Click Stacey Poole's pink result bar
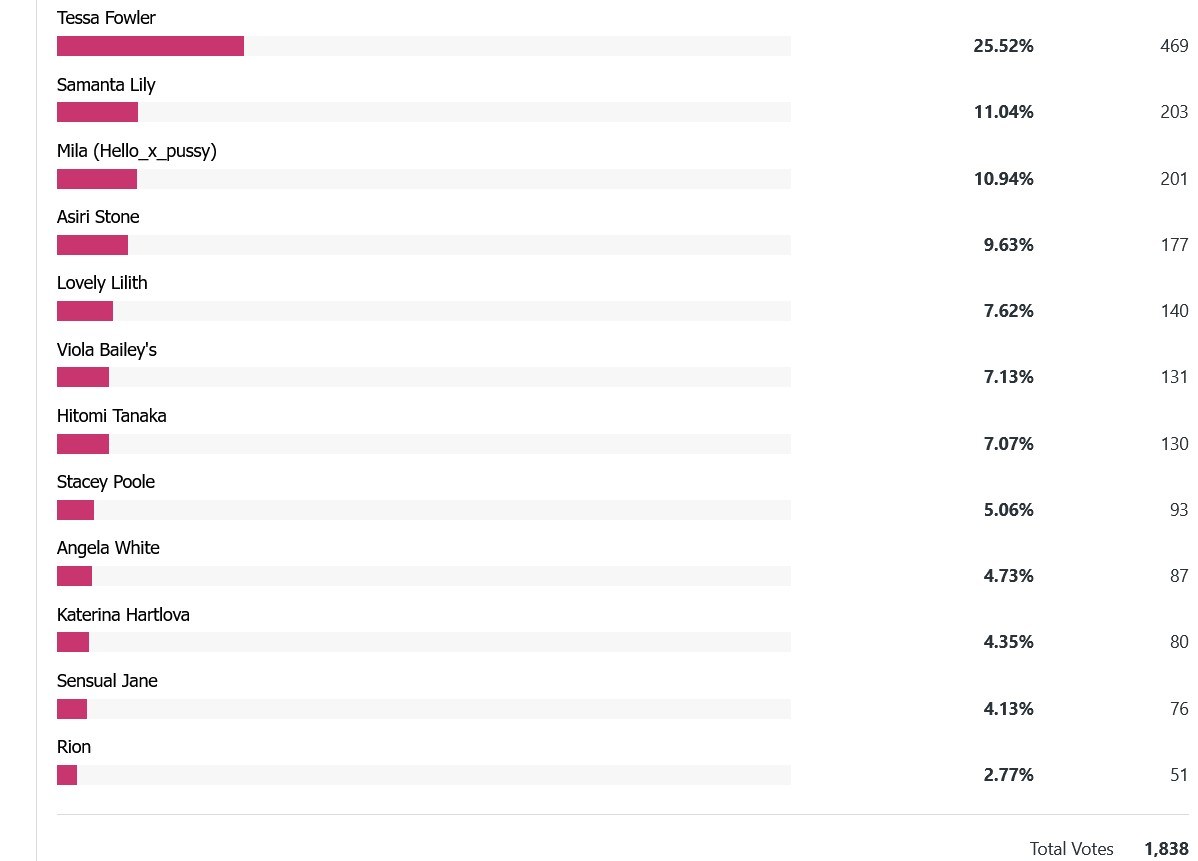 click(75, 510)
